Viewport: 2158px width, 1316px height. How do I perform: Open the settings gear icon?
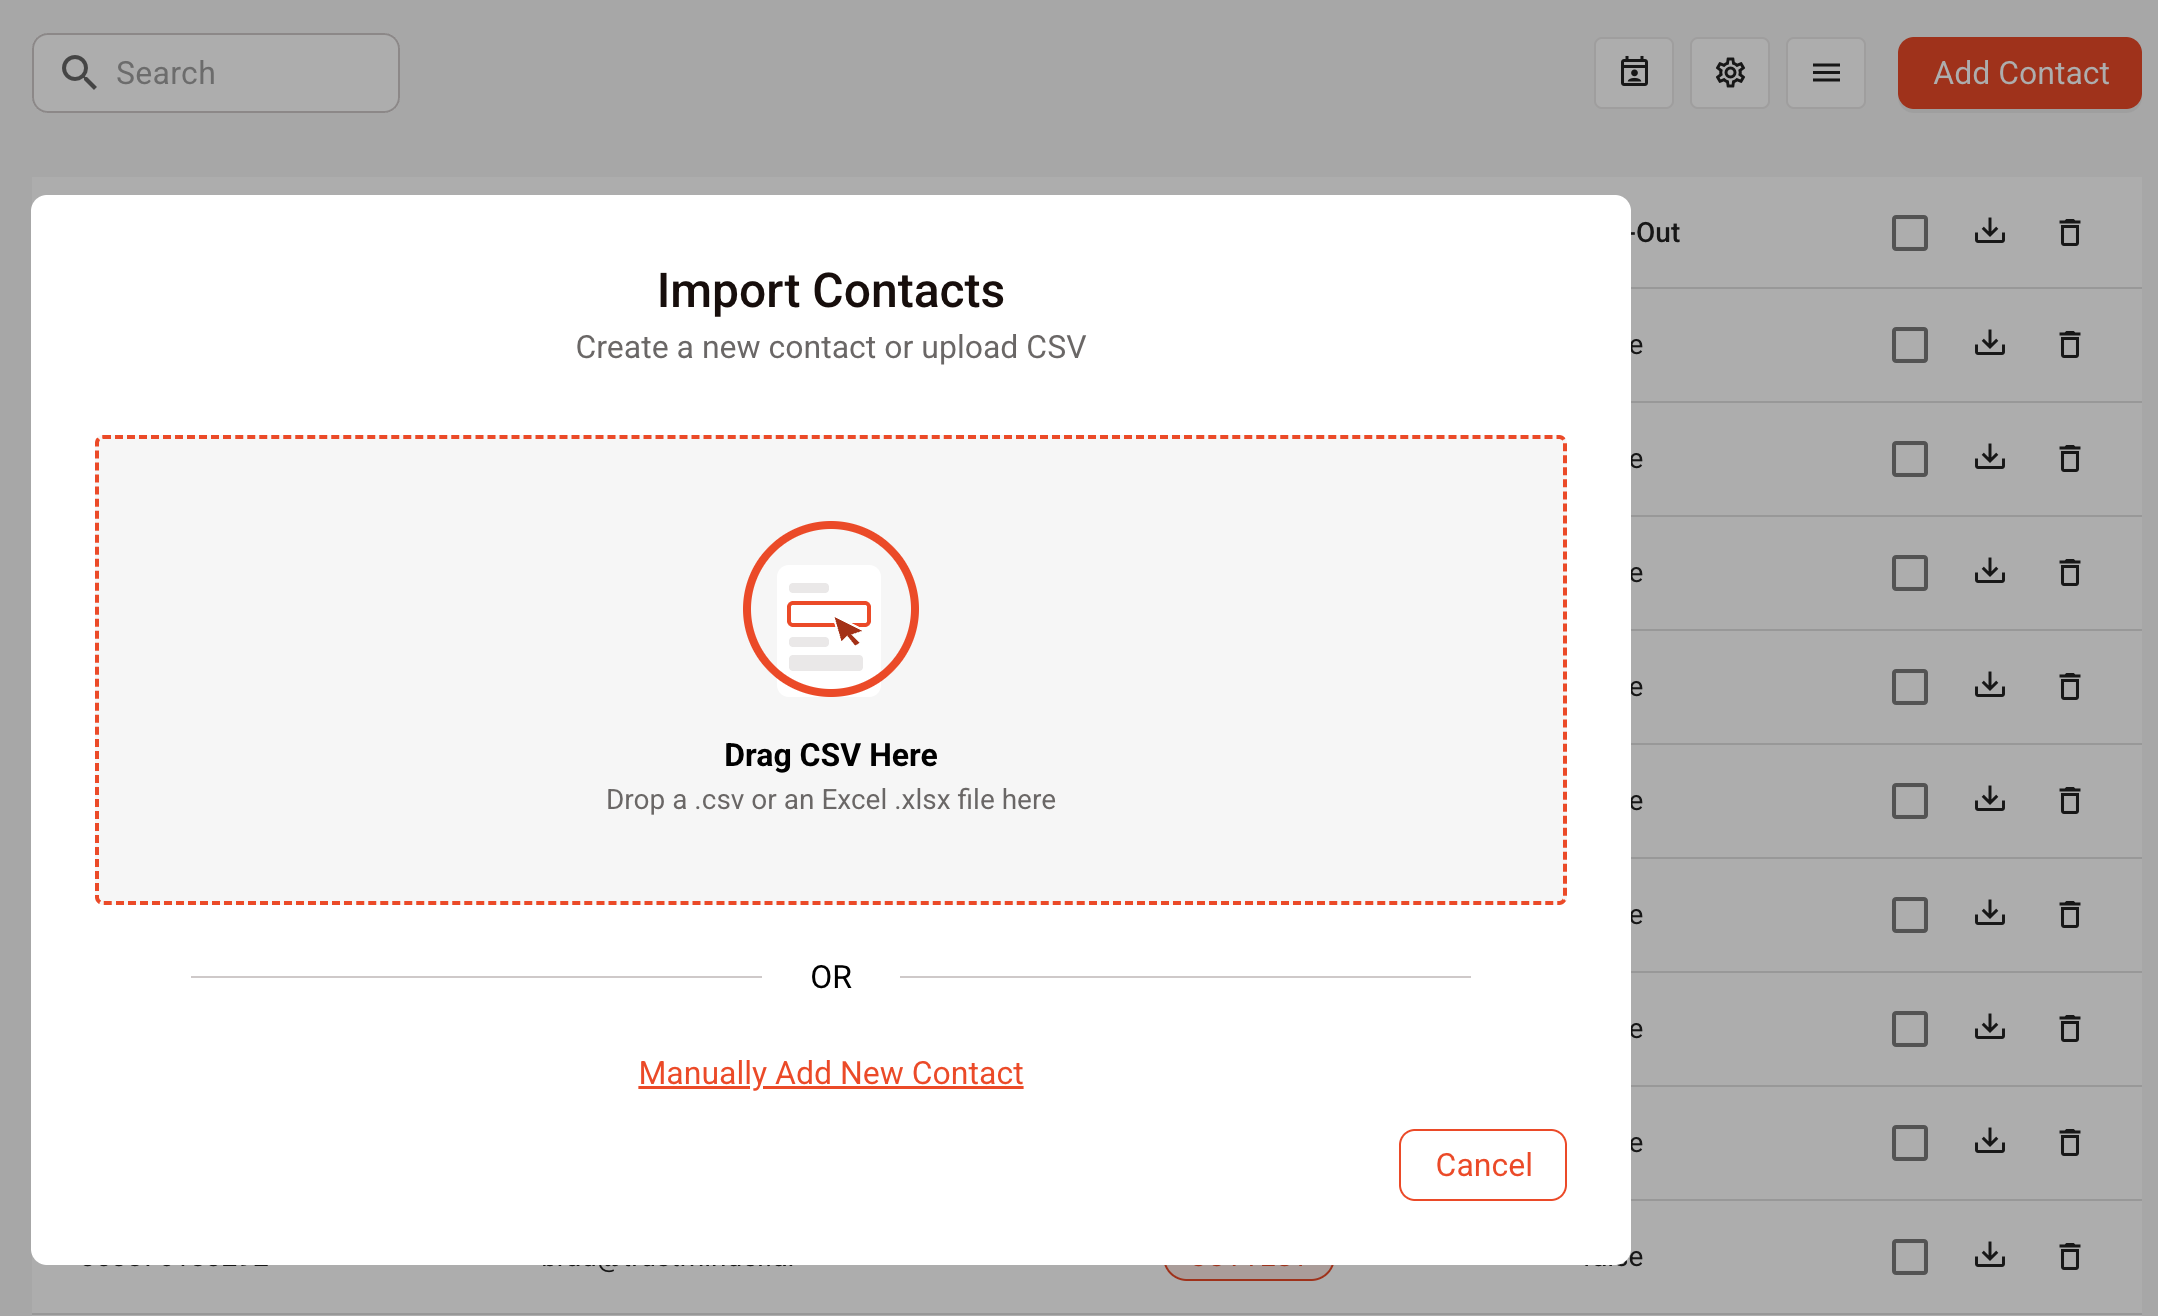(x=1730, y=73)
